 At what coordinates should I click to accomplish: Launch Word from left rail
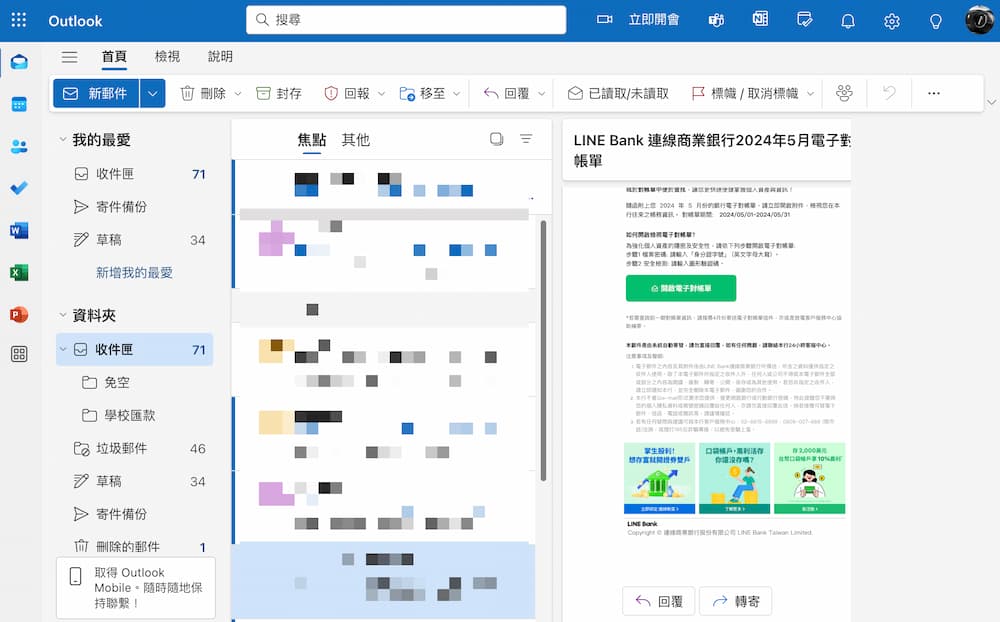tap(19, 230)
